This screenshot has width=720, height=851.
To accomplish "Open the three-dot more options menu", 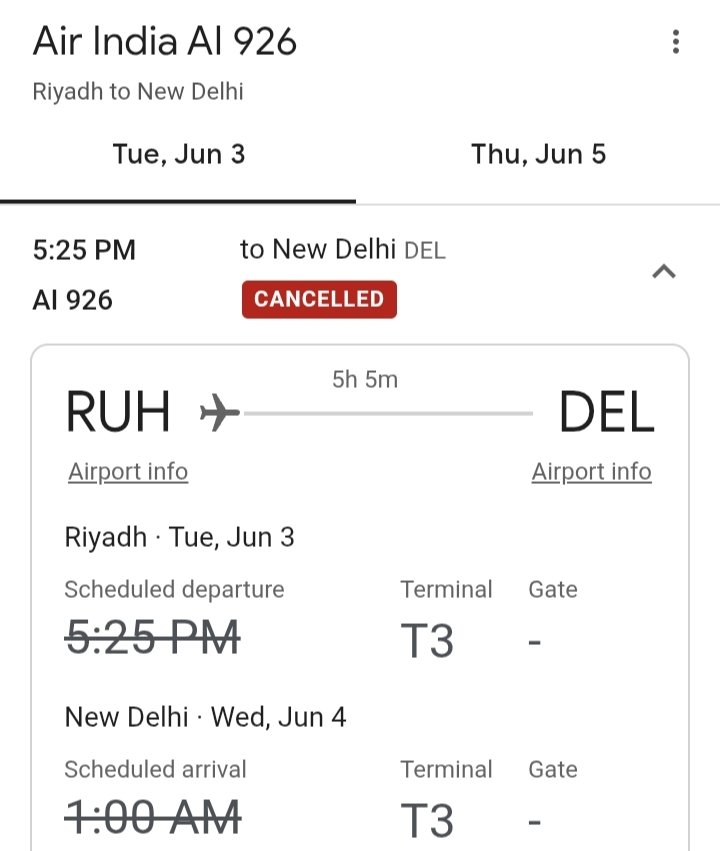I will (x=676, y=42).
